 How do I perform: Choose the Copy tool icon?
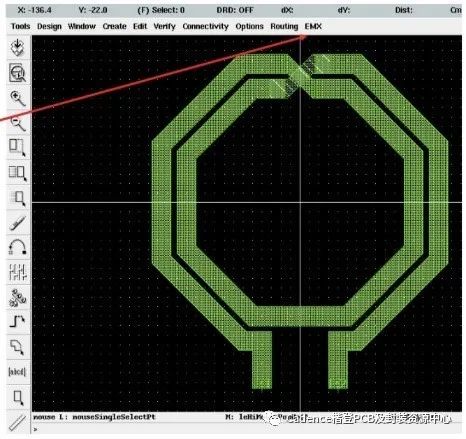(17, 173)
